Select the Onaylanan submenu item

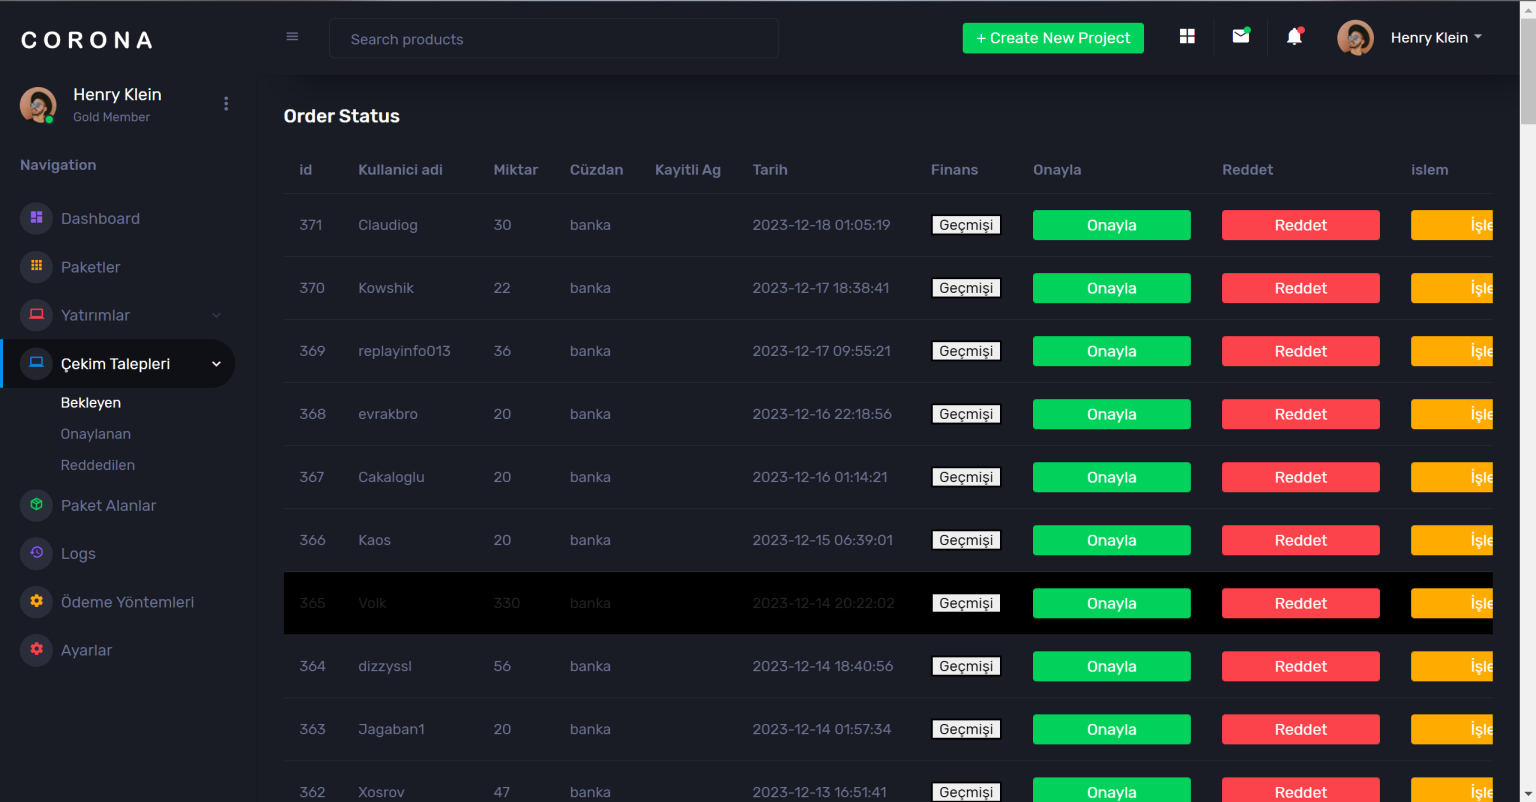(96, 434)
